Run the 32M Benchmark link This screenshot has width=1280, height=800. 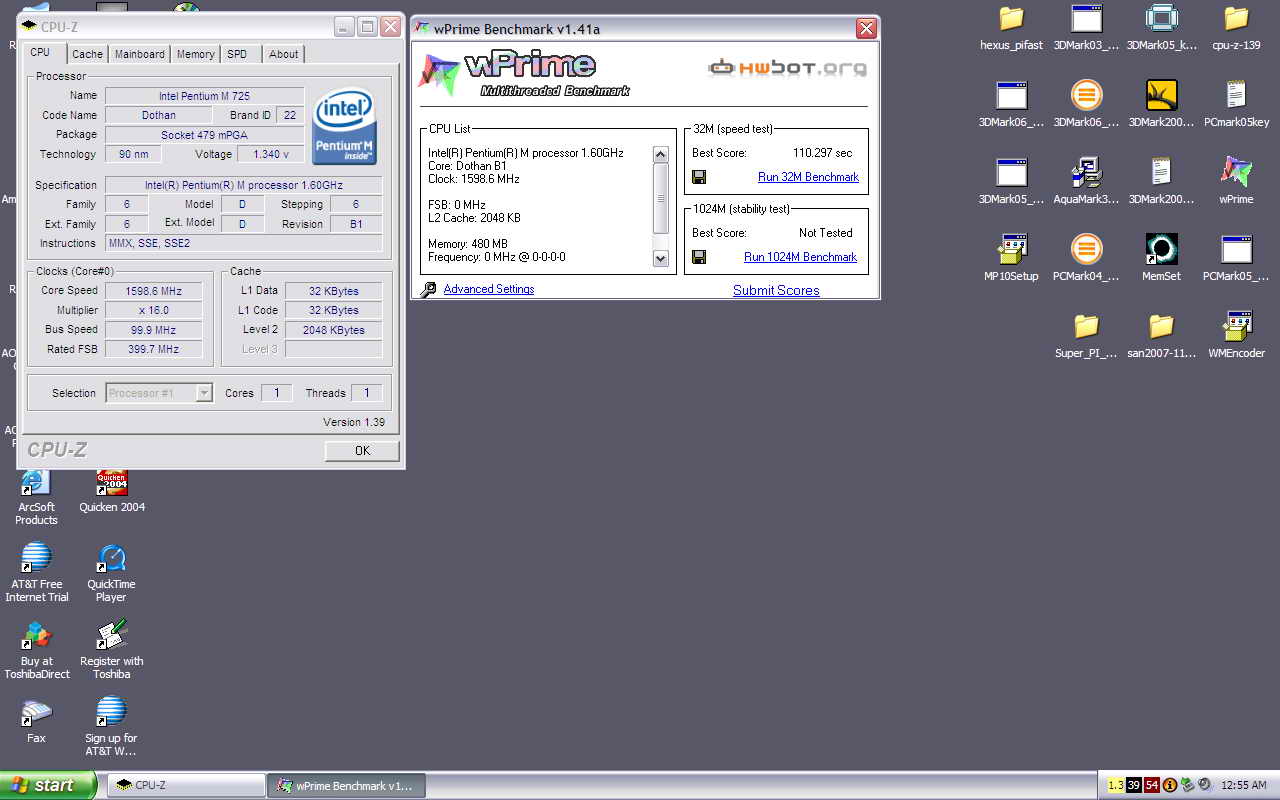point(808,177)
